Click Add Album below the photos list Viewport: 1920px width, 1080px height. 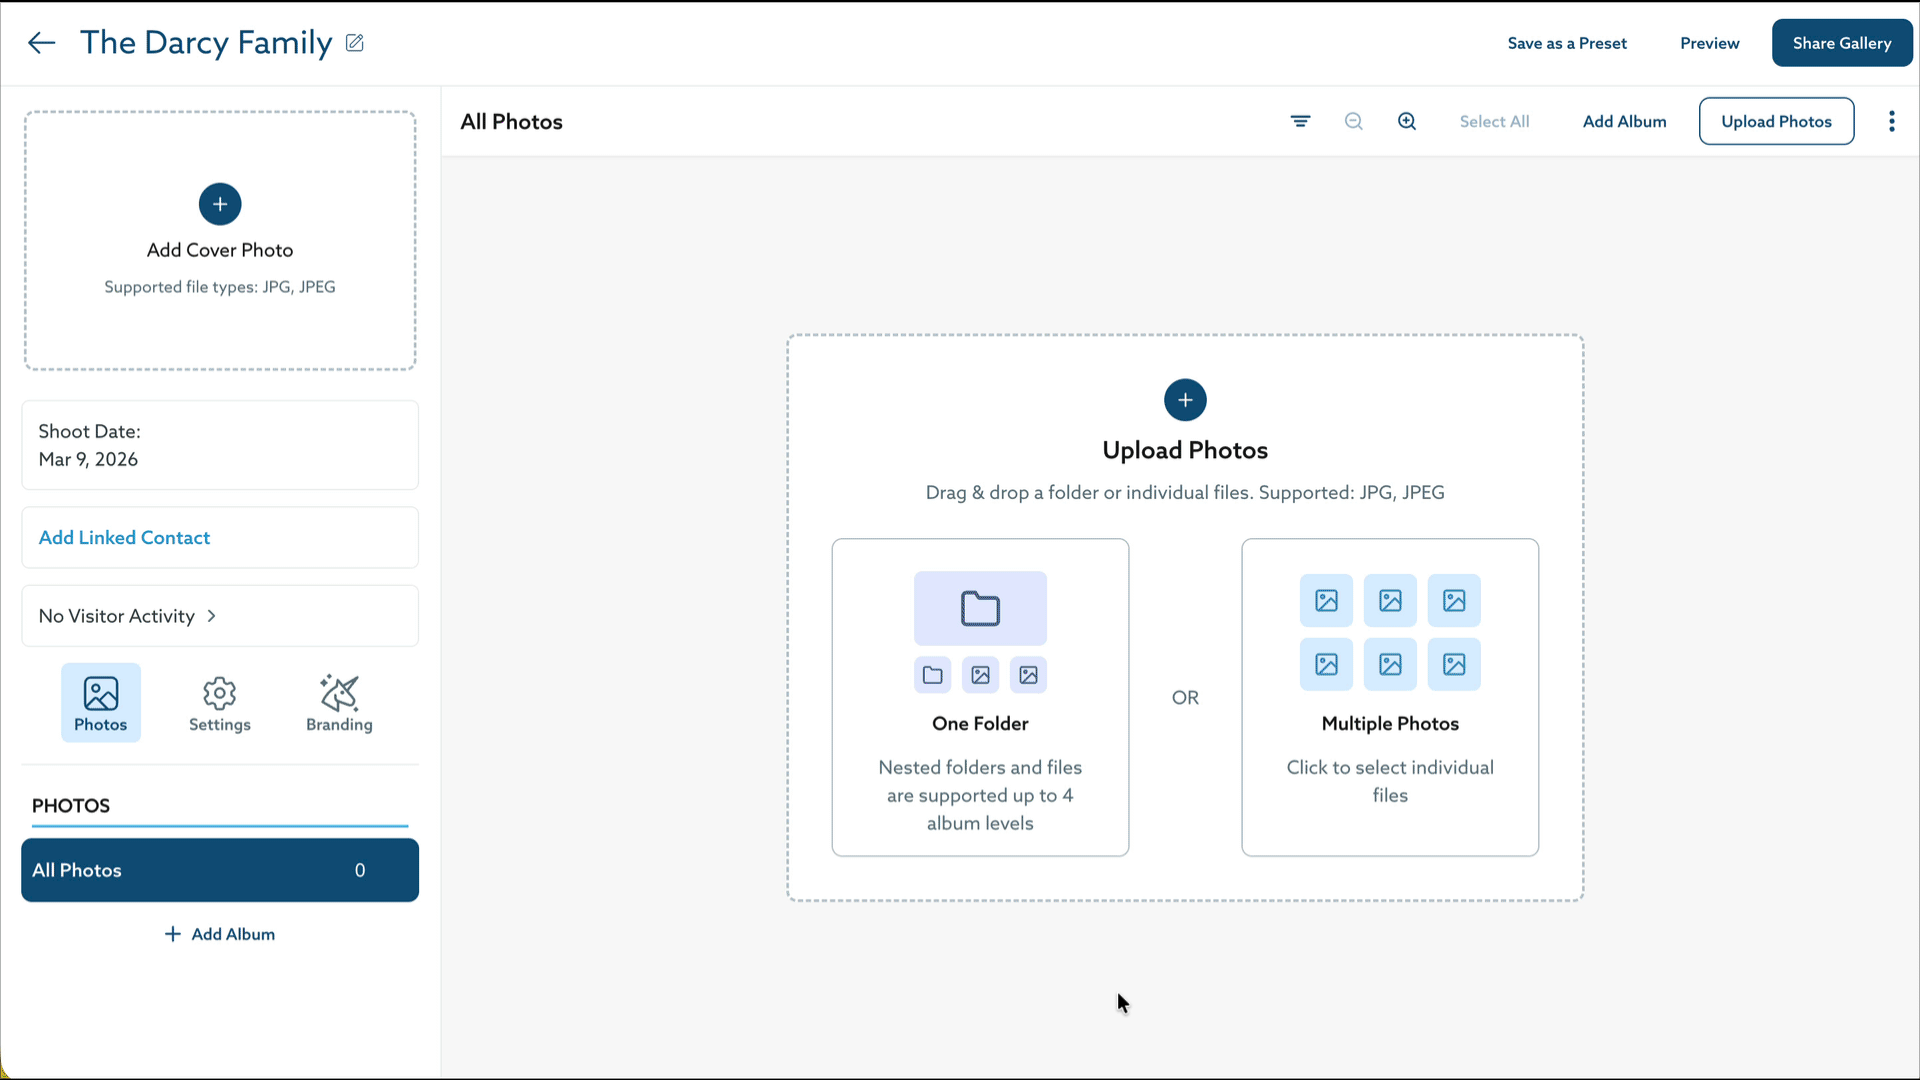pos(220,934)
